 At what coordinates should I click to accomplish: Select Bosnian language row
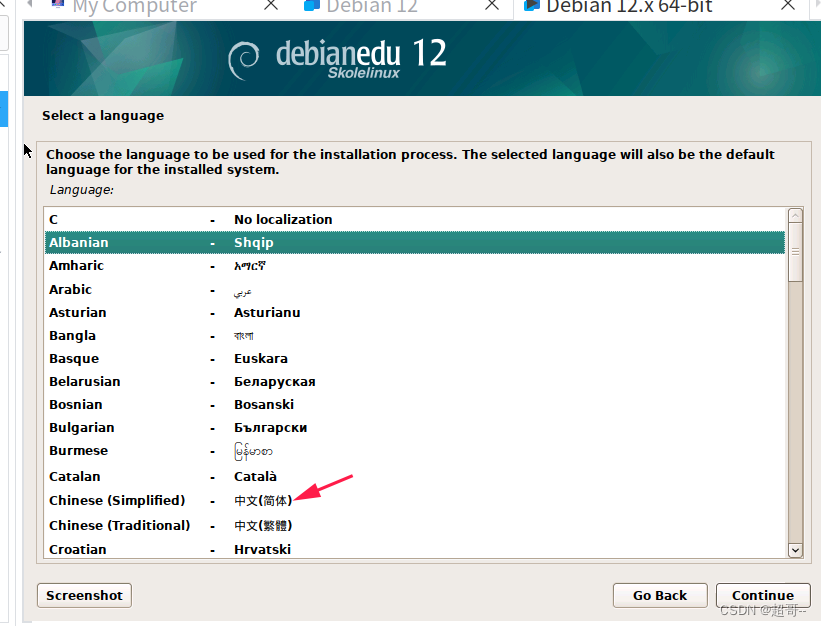415,405
